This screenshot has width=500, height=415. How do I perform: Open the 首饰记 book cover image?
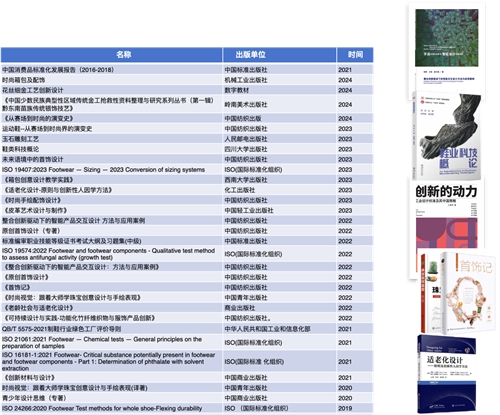click(x=468, y=293)
